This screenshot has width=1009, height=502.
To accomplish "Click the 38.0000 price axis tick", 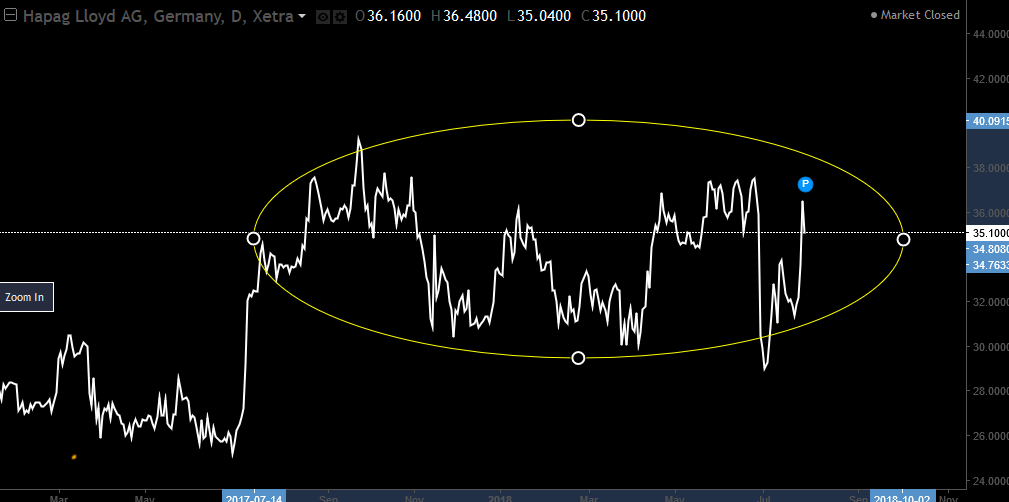I will click(x=991, y=168).
